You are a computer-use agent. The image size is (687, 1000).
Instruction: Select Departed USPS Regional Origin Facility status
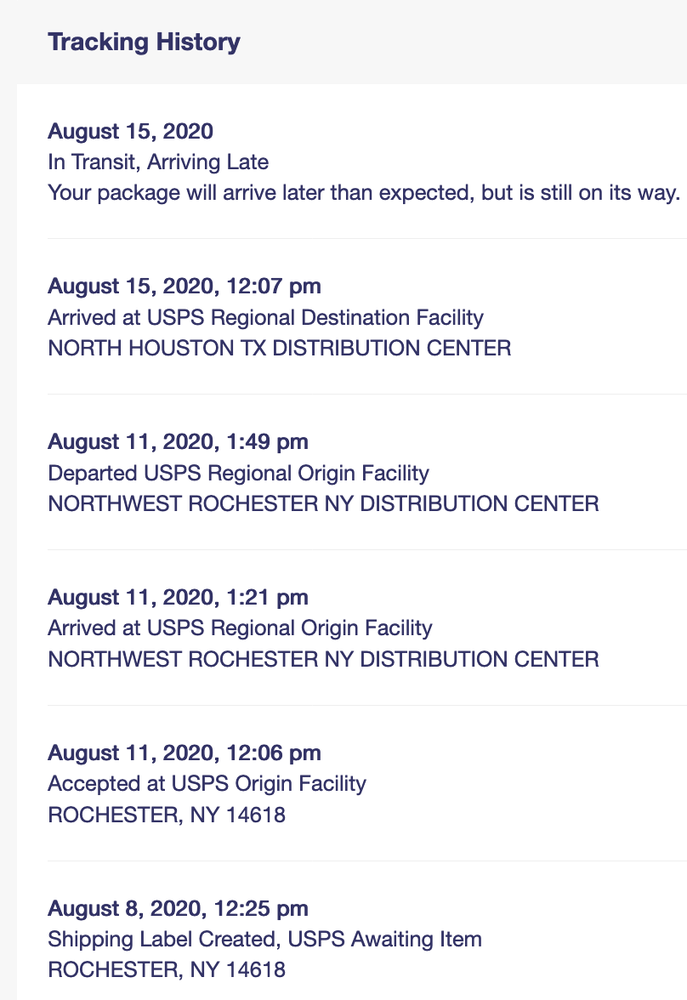coord(238,472)
